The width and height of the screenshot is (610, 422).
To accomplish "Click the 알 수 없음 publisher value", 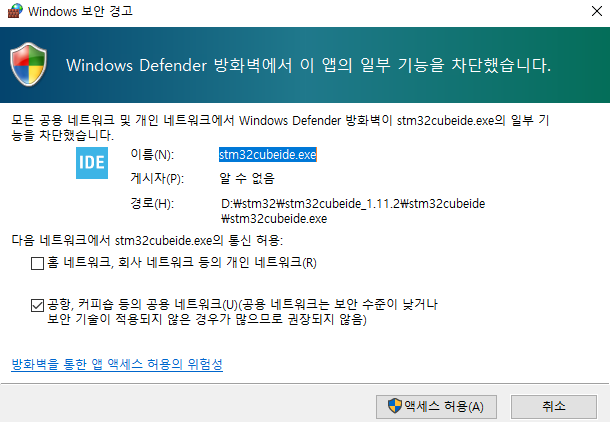I will pos(247,179).
